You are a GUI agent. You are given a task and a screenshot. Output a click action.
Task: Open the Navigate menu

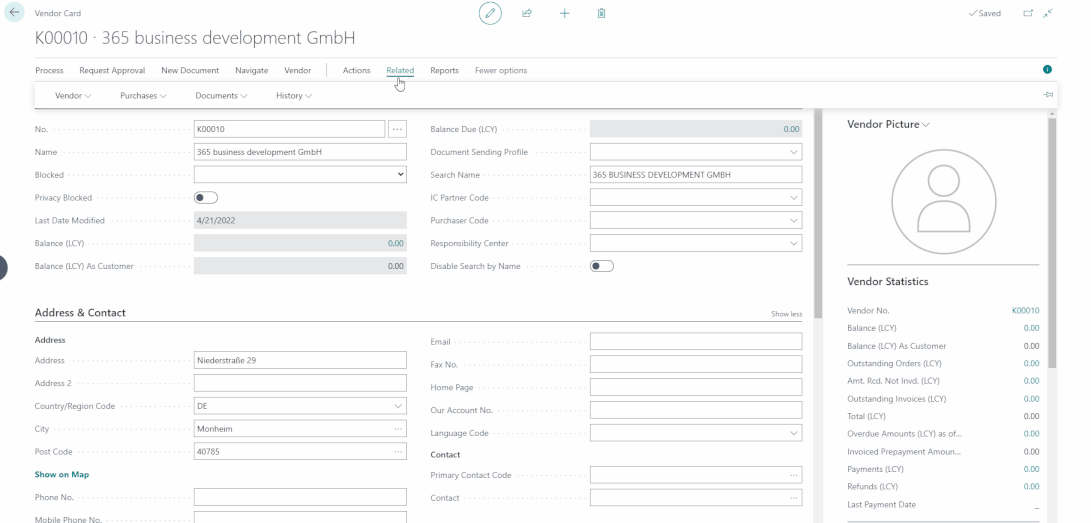(251, 70)
